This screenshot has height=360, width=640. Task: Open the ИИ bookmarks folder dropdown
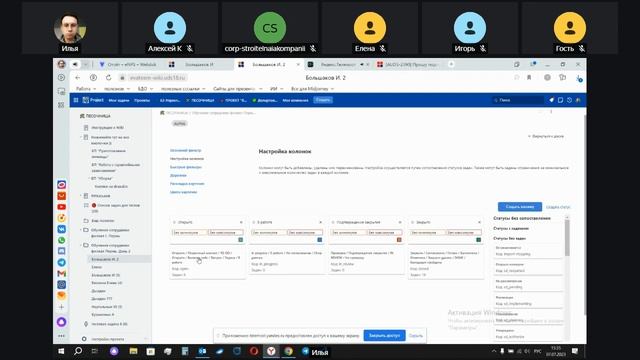(276, 89)
